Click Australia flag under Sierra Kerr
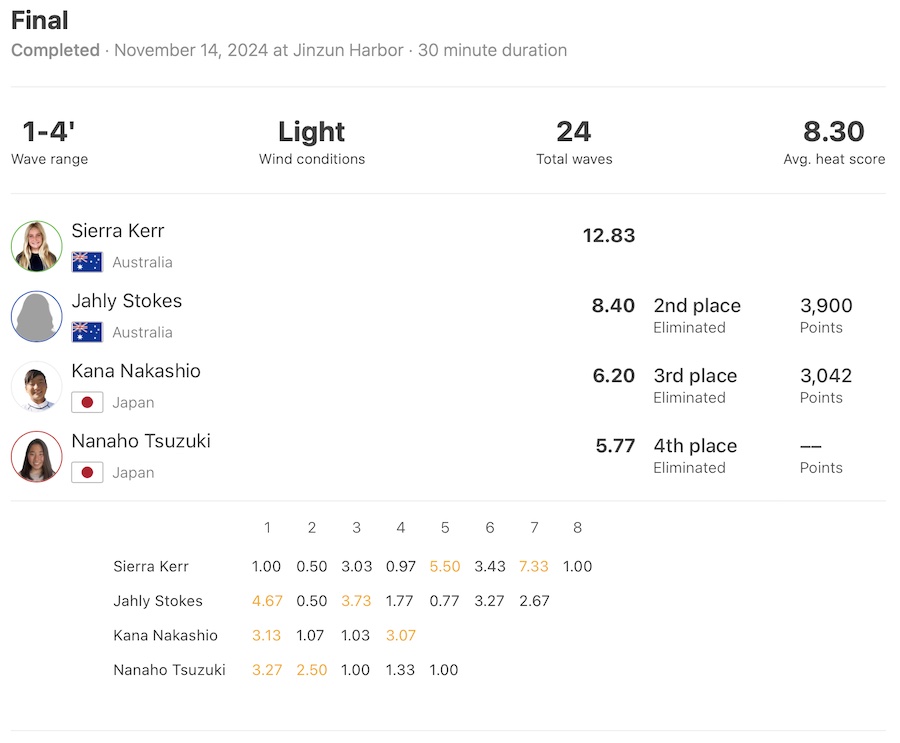 click(x=87, y=262)
